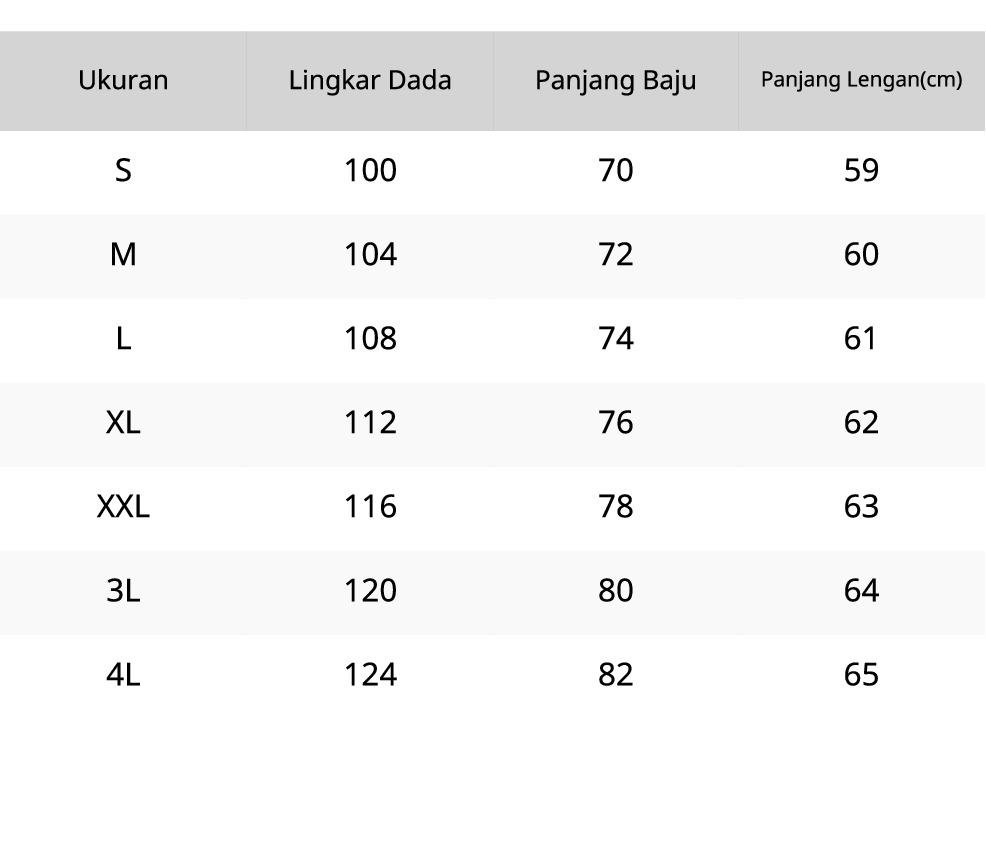Select the size S cell
Screen dimensions: 986x847
click(x=123, y=171)
